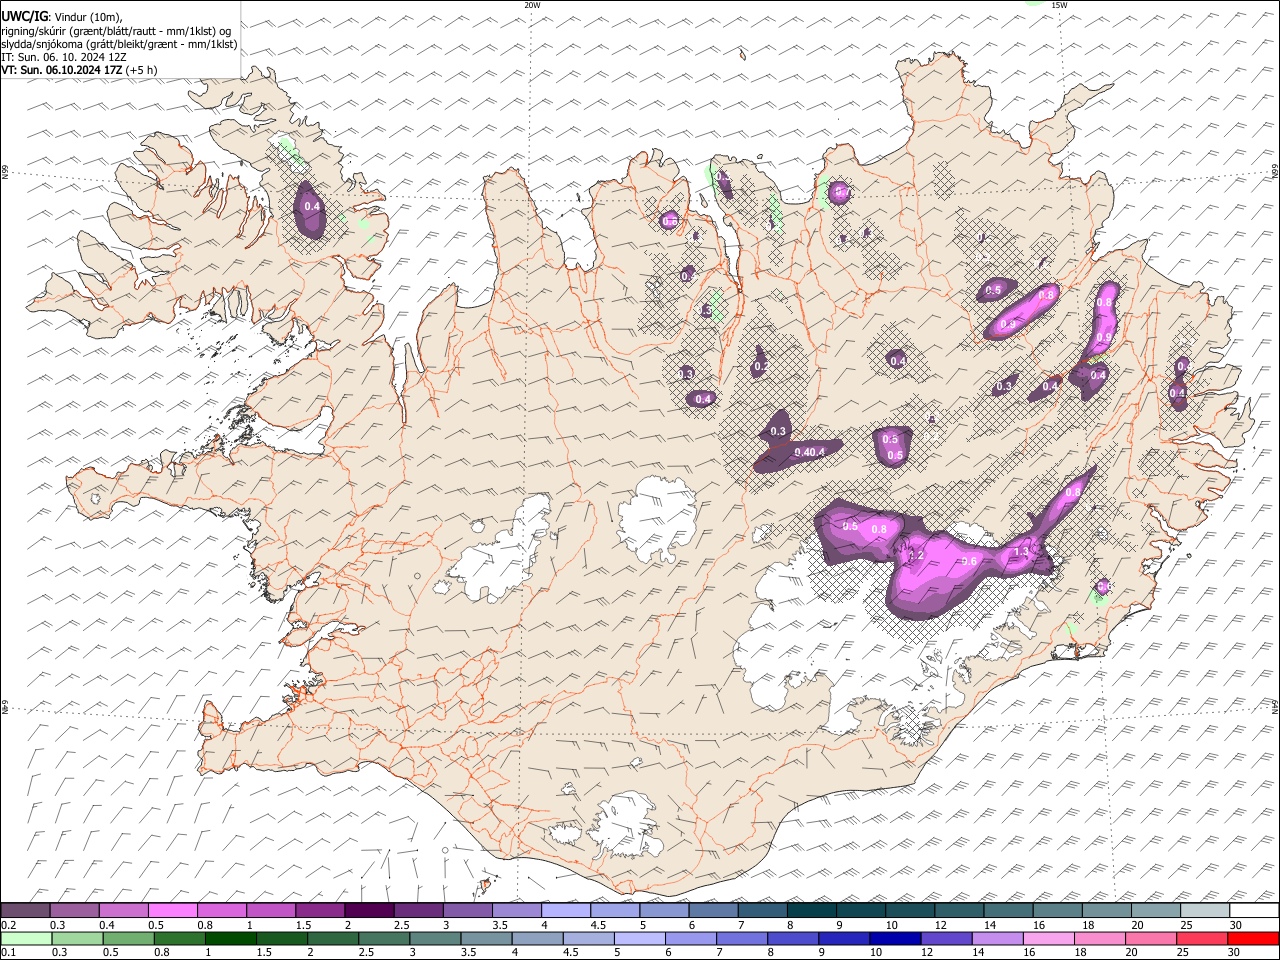Select the 25 coral red rain legend swatch
This screenshot has width=1280, height=960.
tap(1202, 938)
